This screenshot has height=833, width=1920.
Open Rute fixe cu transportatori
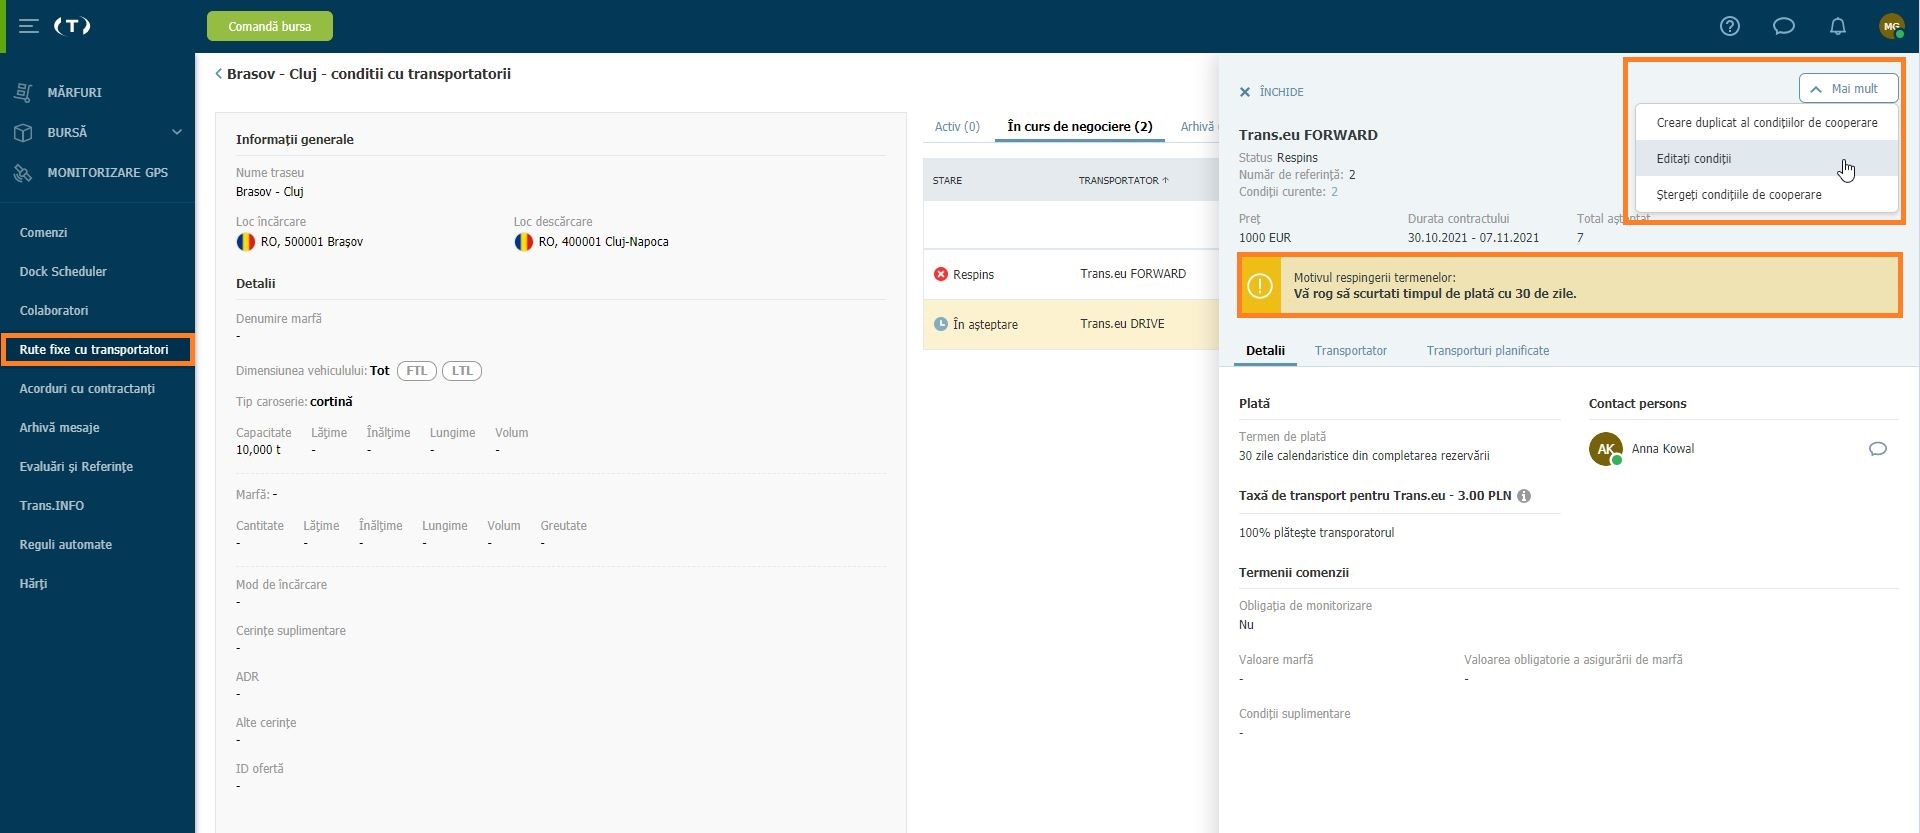(x=94, y=350)
